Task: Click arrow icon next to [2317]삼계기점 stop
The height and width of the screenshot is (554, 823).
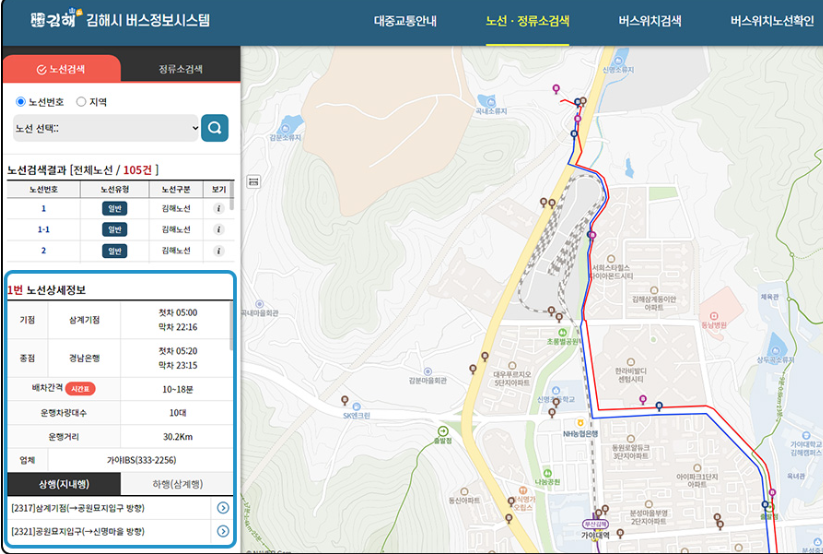Action: 223,508
